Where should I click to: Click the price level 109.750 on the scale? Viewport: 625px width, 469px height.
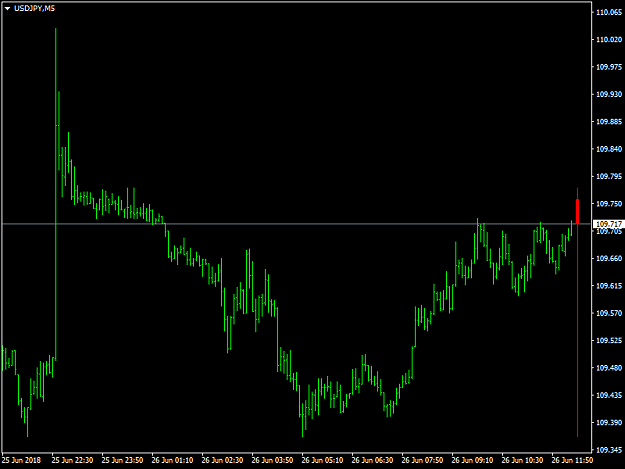tap(609, 204)
